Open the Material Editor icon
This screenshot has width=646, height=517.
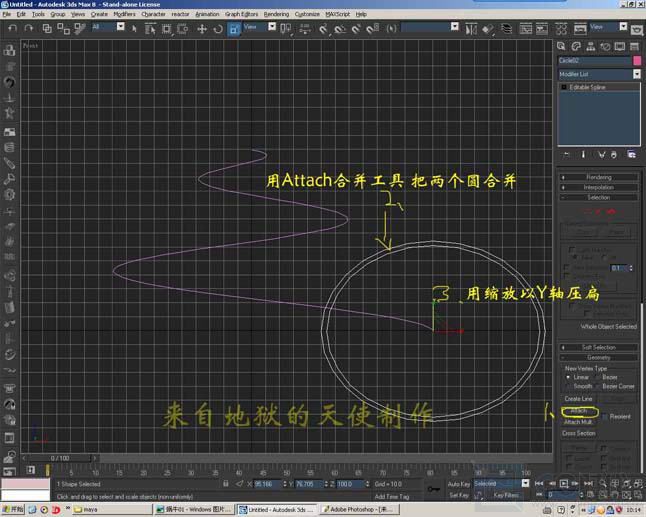pyautogui.click(x=561, y=28)
